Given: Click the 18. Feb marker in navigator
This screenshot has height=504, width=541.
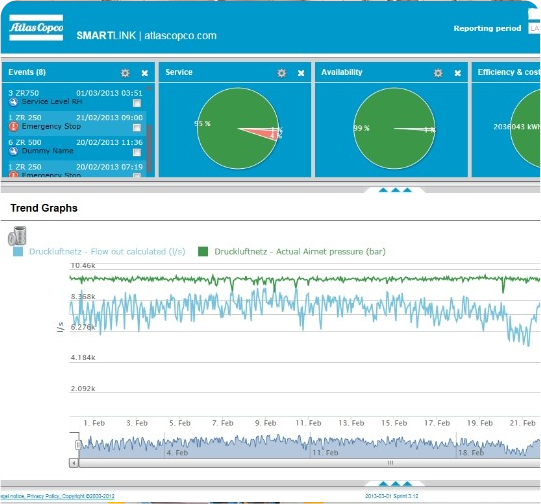Looking at the screenshot, I should click(471, 452).
